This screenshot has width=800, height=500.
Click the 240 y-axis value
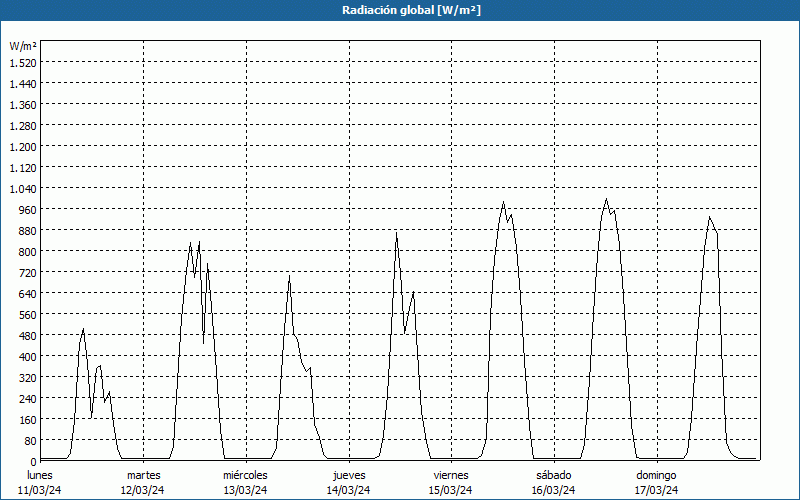pos(29,398)
